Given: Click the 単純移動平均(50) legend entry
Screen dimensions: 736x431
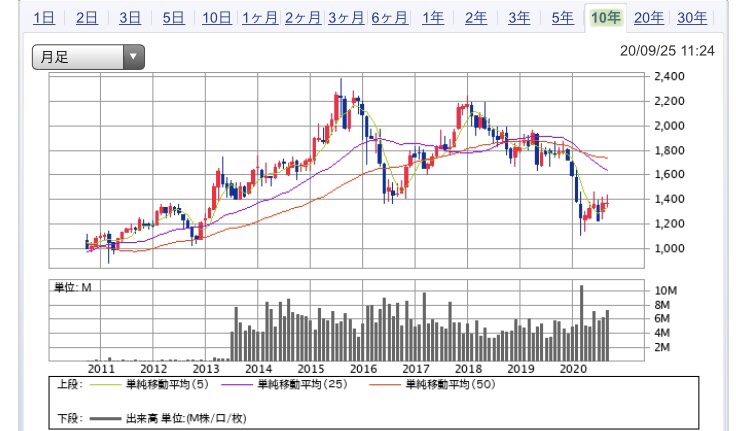Looking at the screenshot, I should 450,385.
